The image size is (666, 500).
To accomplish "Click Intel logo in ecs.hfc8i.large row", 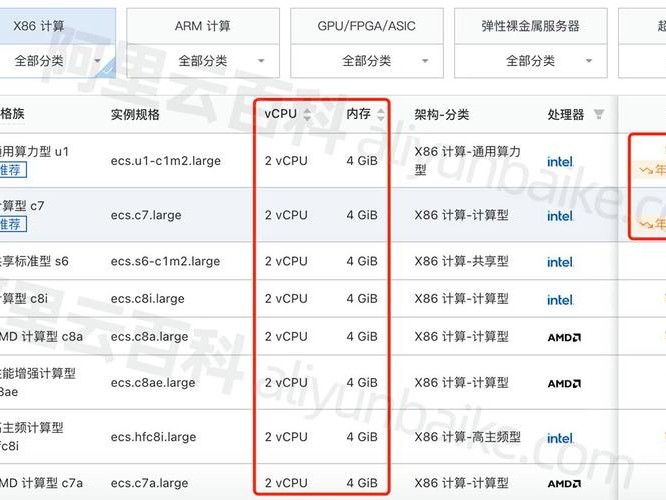I will (560, 438).
